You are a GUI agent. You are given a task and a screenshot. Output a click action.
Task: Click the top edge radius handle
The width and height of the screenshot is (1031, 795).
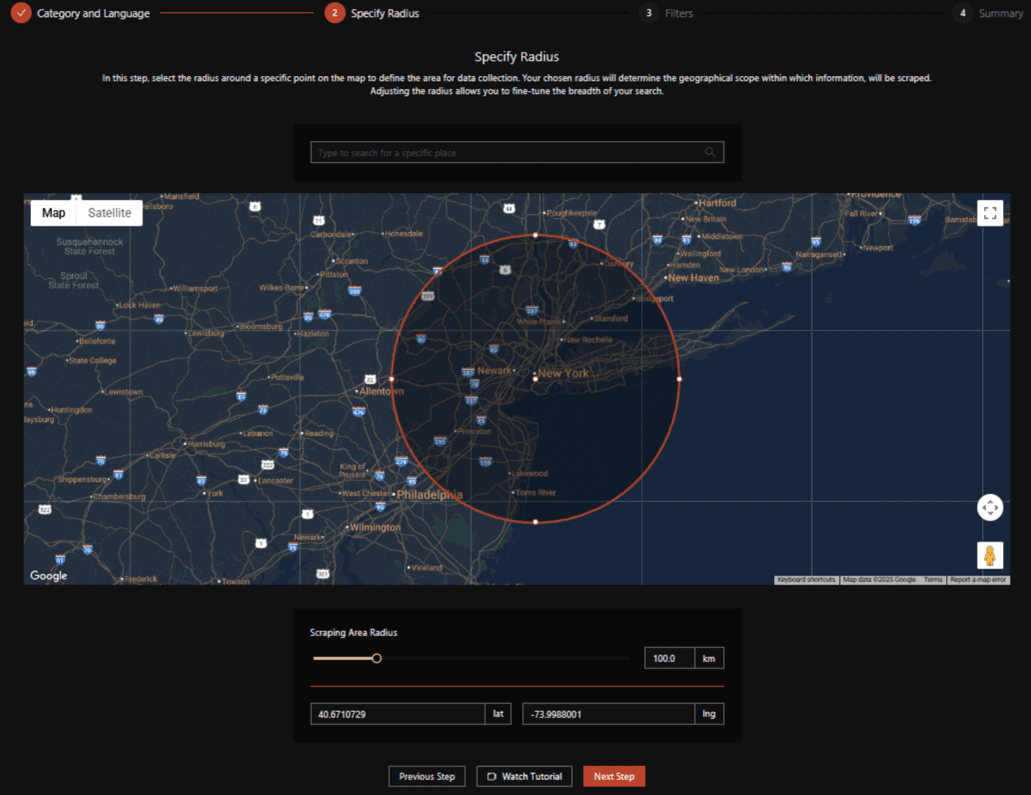point(536,236)
